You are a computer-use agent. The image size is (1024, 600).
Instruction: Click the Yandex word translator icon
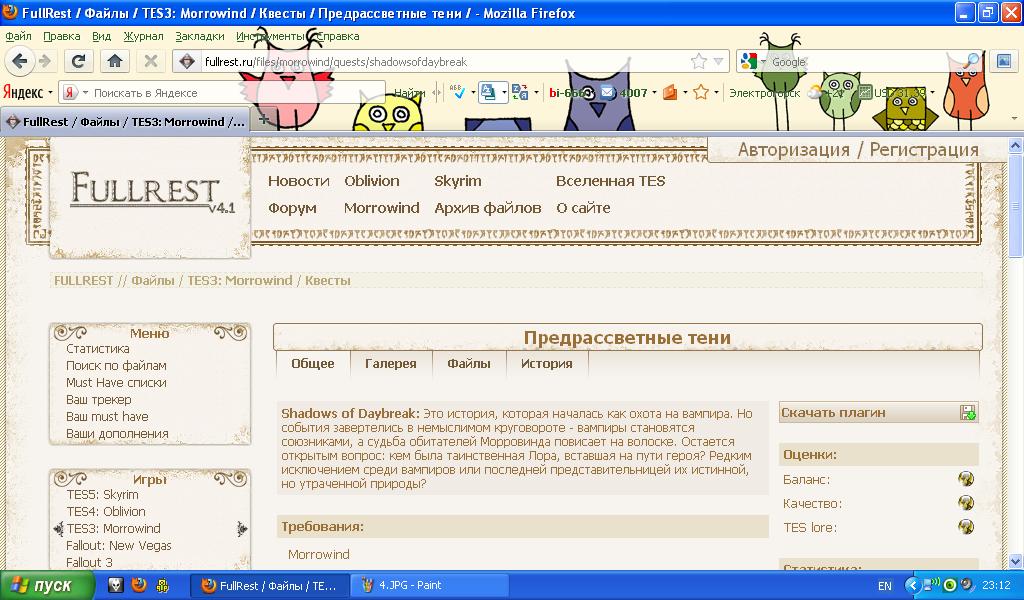point(520,93)
